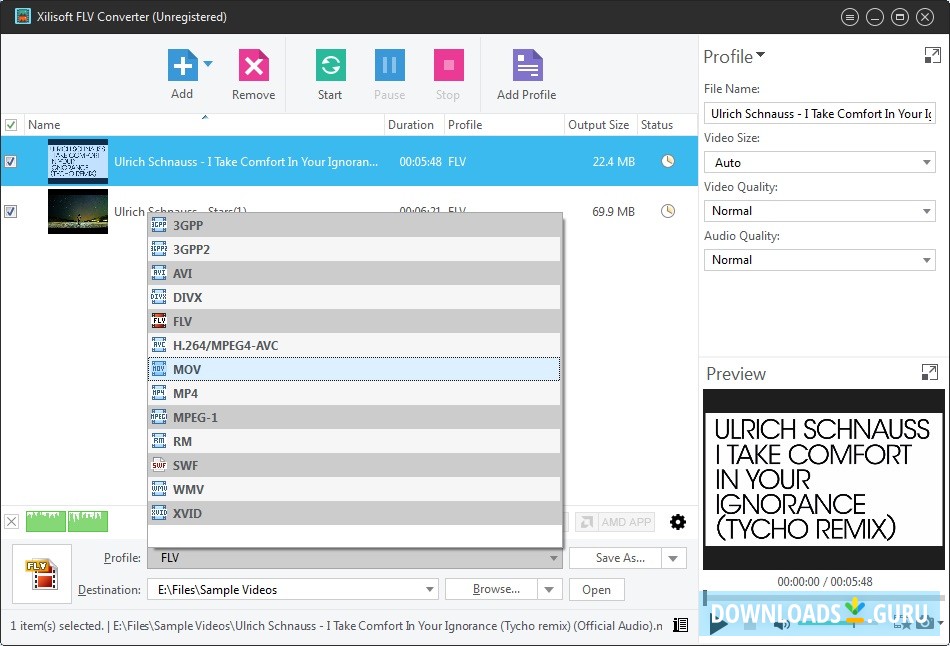Open the output folder via Open button
The width and height of the screenshot is (950, 646).
[x=596, y=589]
